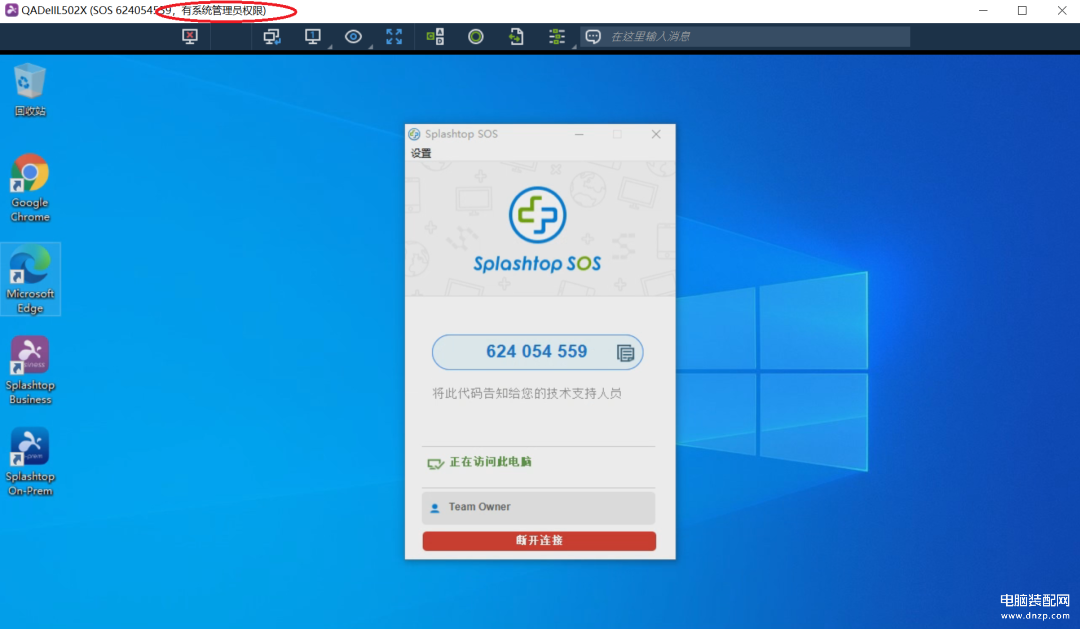Click the reconnect session icon in toolbar
Screen dimensions: 1080x629
click(x=271, y=37)
